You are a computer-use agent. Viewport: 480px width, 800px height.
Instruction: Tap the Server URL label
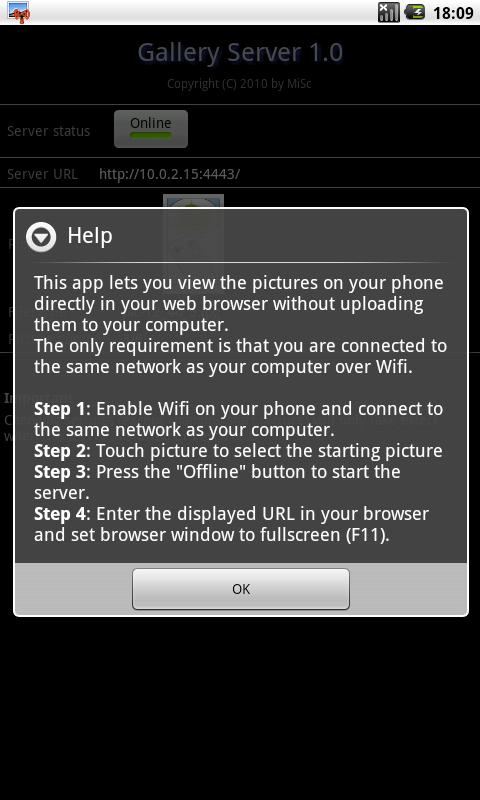click(x=42, y=174)
